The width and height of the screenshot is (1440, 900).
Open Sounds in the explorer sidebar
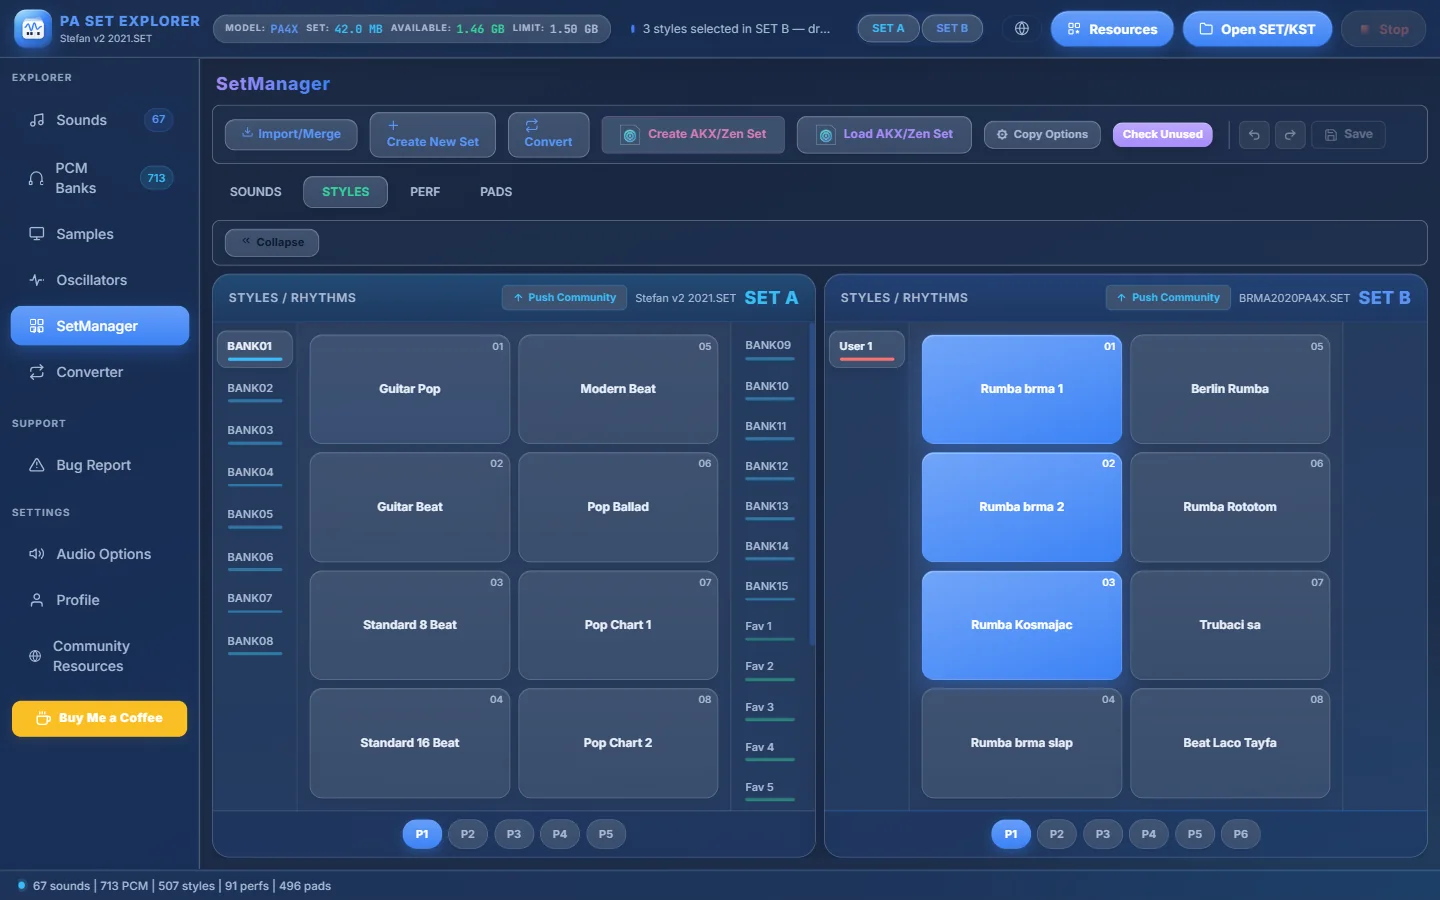tap(100, 120)
